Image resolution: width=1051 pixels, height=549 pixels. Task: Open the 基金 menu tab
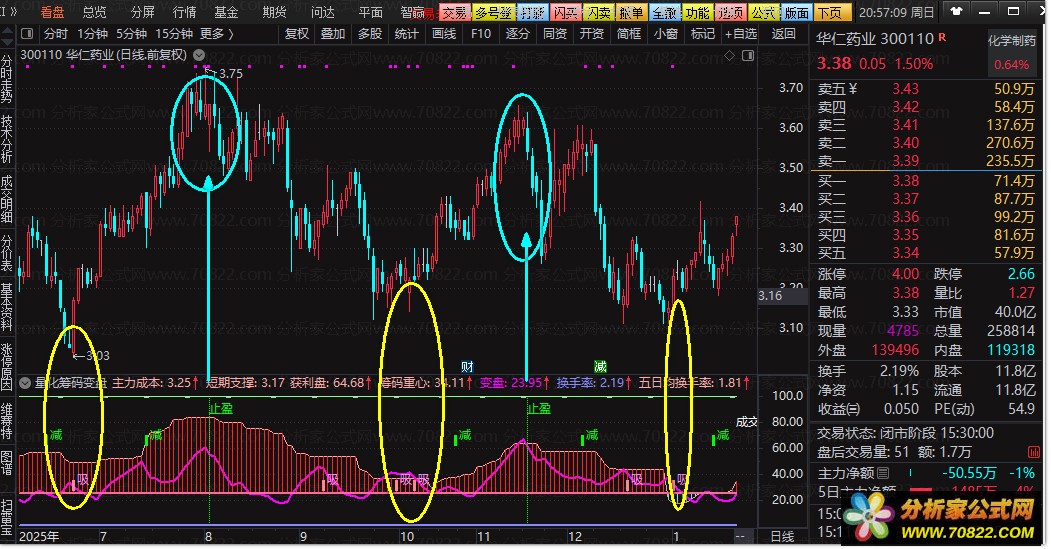[226, 12]
